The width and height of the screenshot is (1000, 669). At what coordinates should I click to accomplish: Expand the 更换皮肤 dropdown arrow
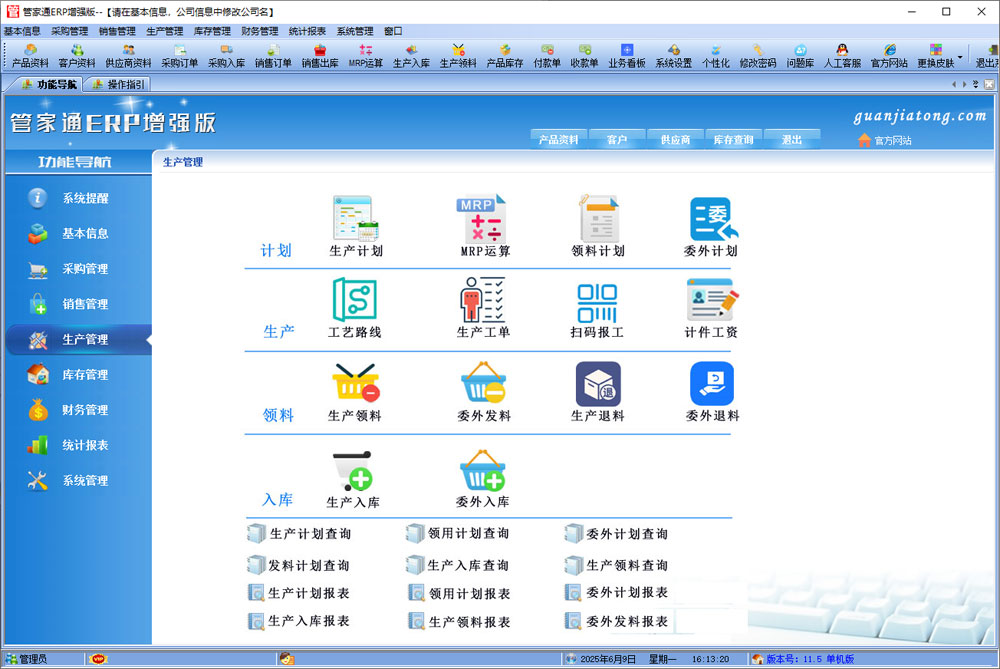(961, 57)
